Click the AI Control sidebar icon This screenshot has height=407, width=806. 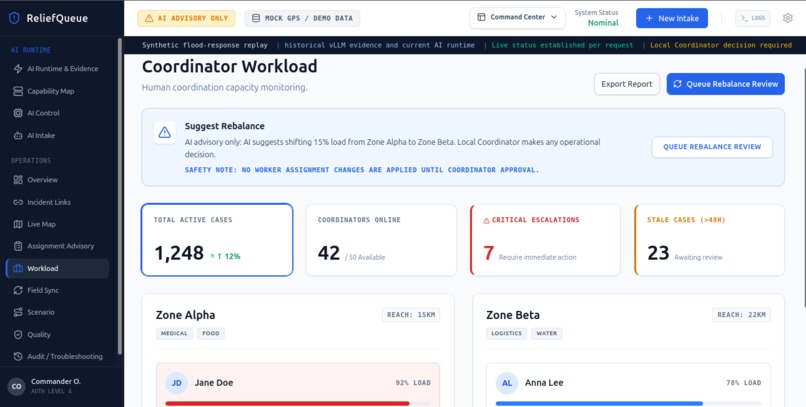point(18,113)
